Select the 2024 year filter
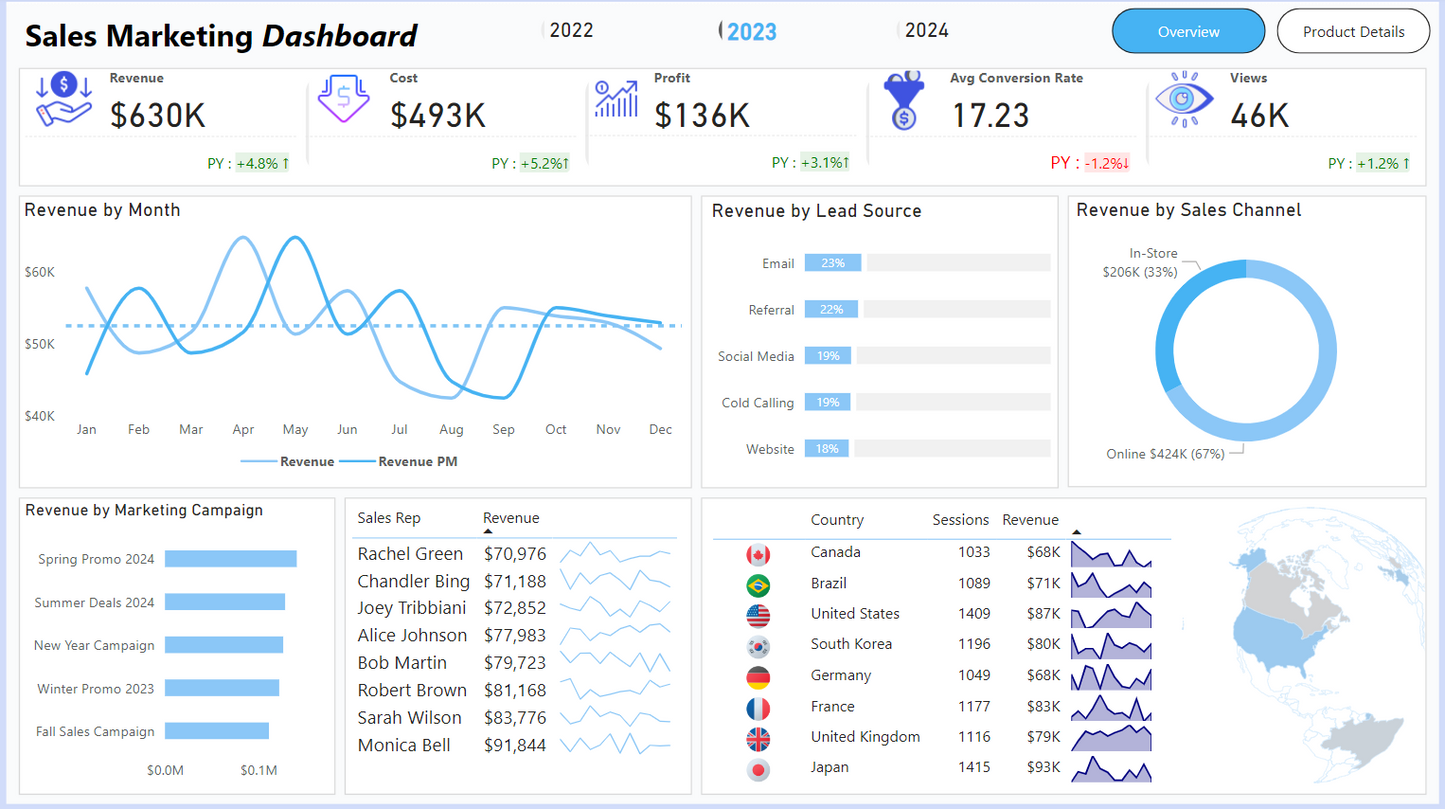 pos(926,31)
